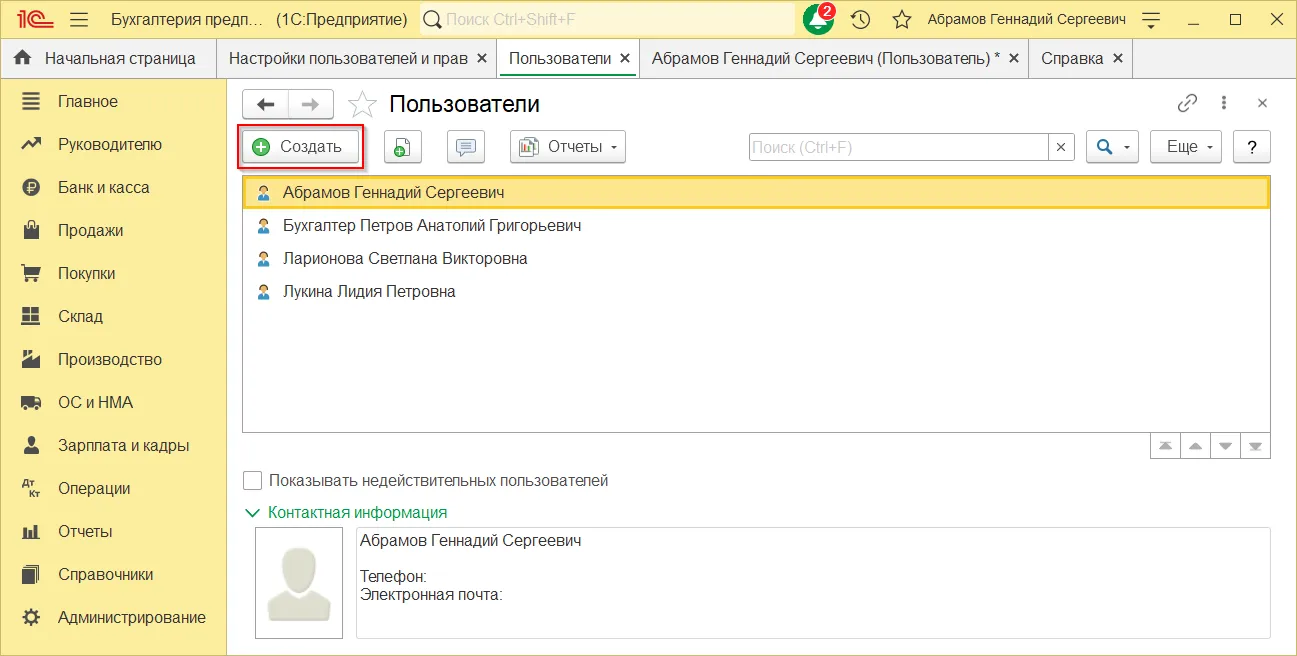Image resolution: width=1297 pixels, height=656 pixels.
Task: Expand the Еще dropdown menu
Action: pyautogui.click(x=1186, y=147)
